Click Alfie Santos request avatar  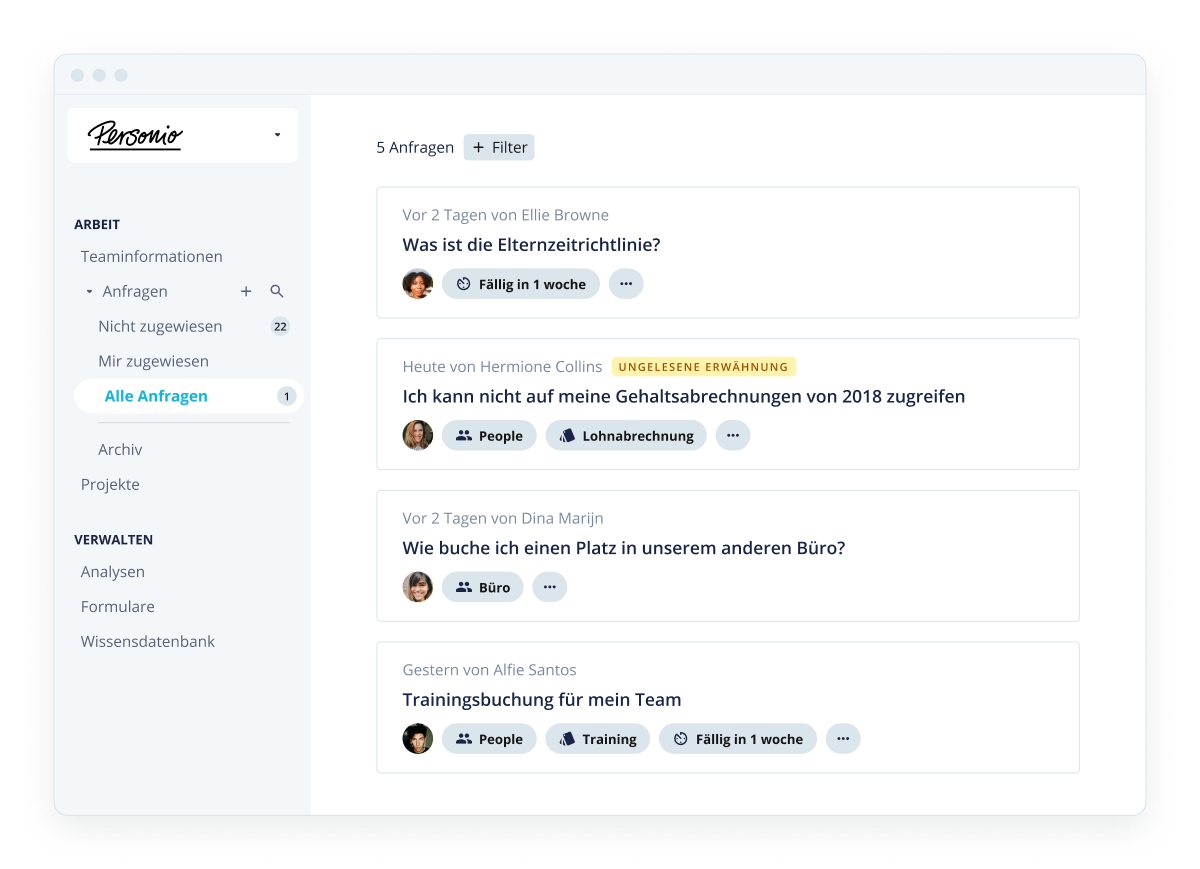coord(418,739)
